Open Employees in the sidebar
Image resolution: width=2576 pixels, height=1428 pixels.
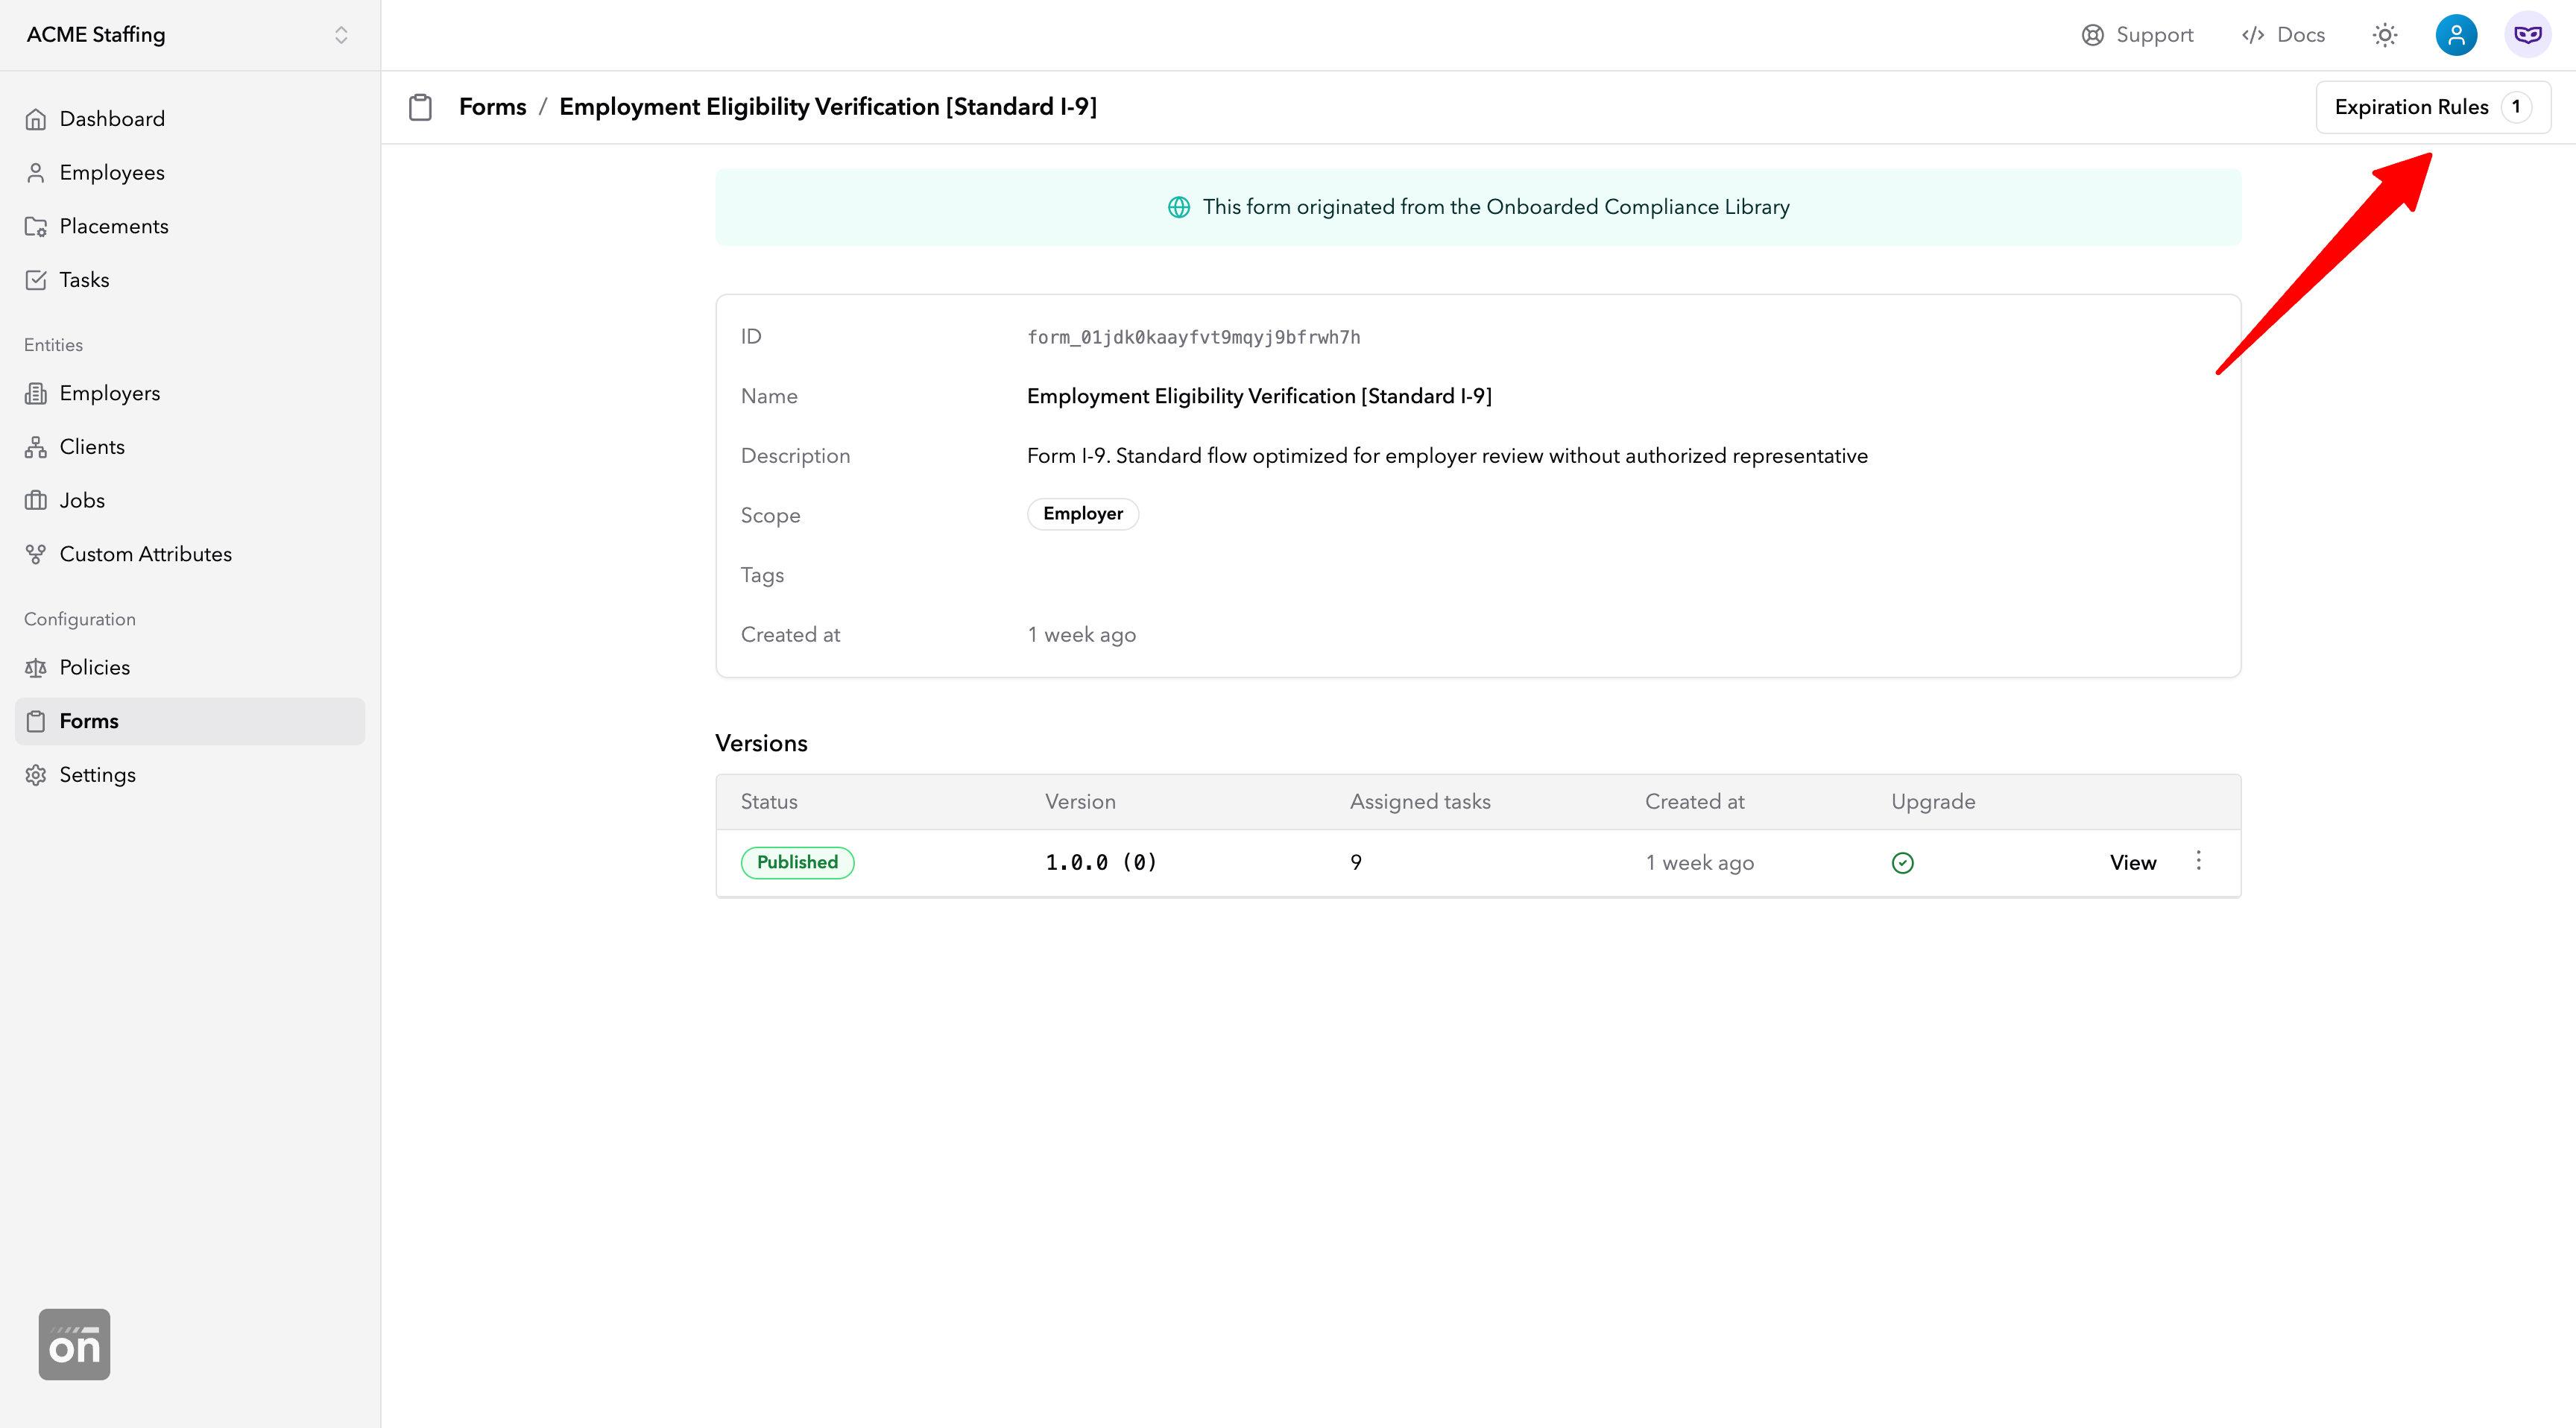[x=112, y=173]
